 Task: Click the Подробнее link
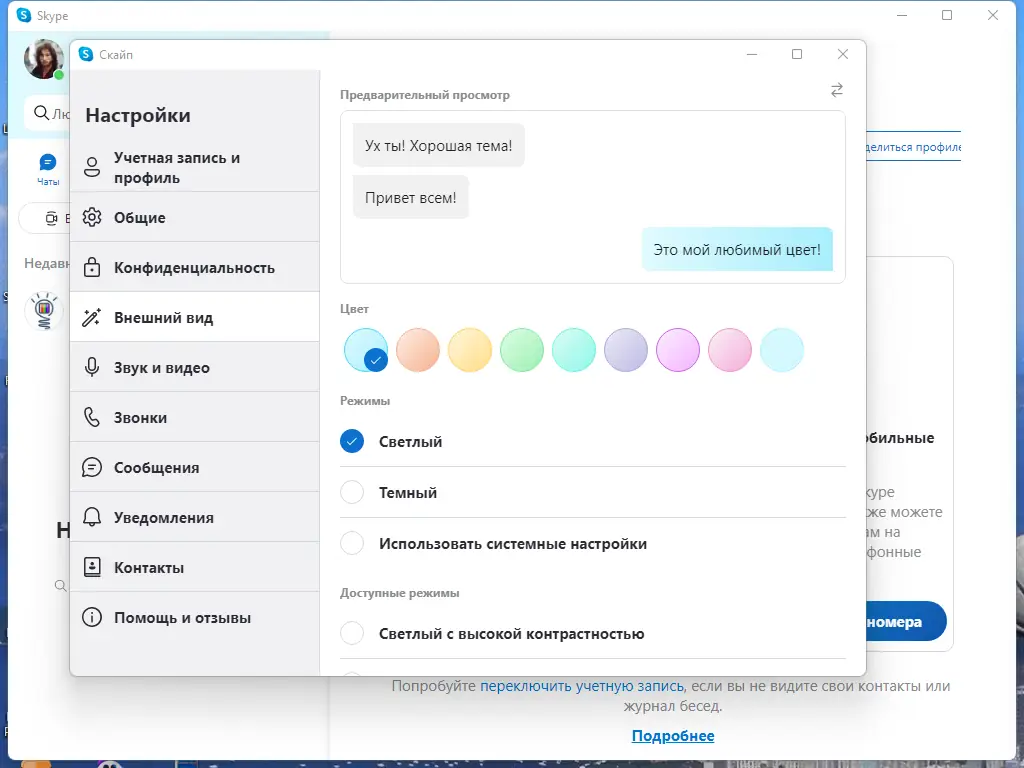pyautogui.click(x=673, y=736)
